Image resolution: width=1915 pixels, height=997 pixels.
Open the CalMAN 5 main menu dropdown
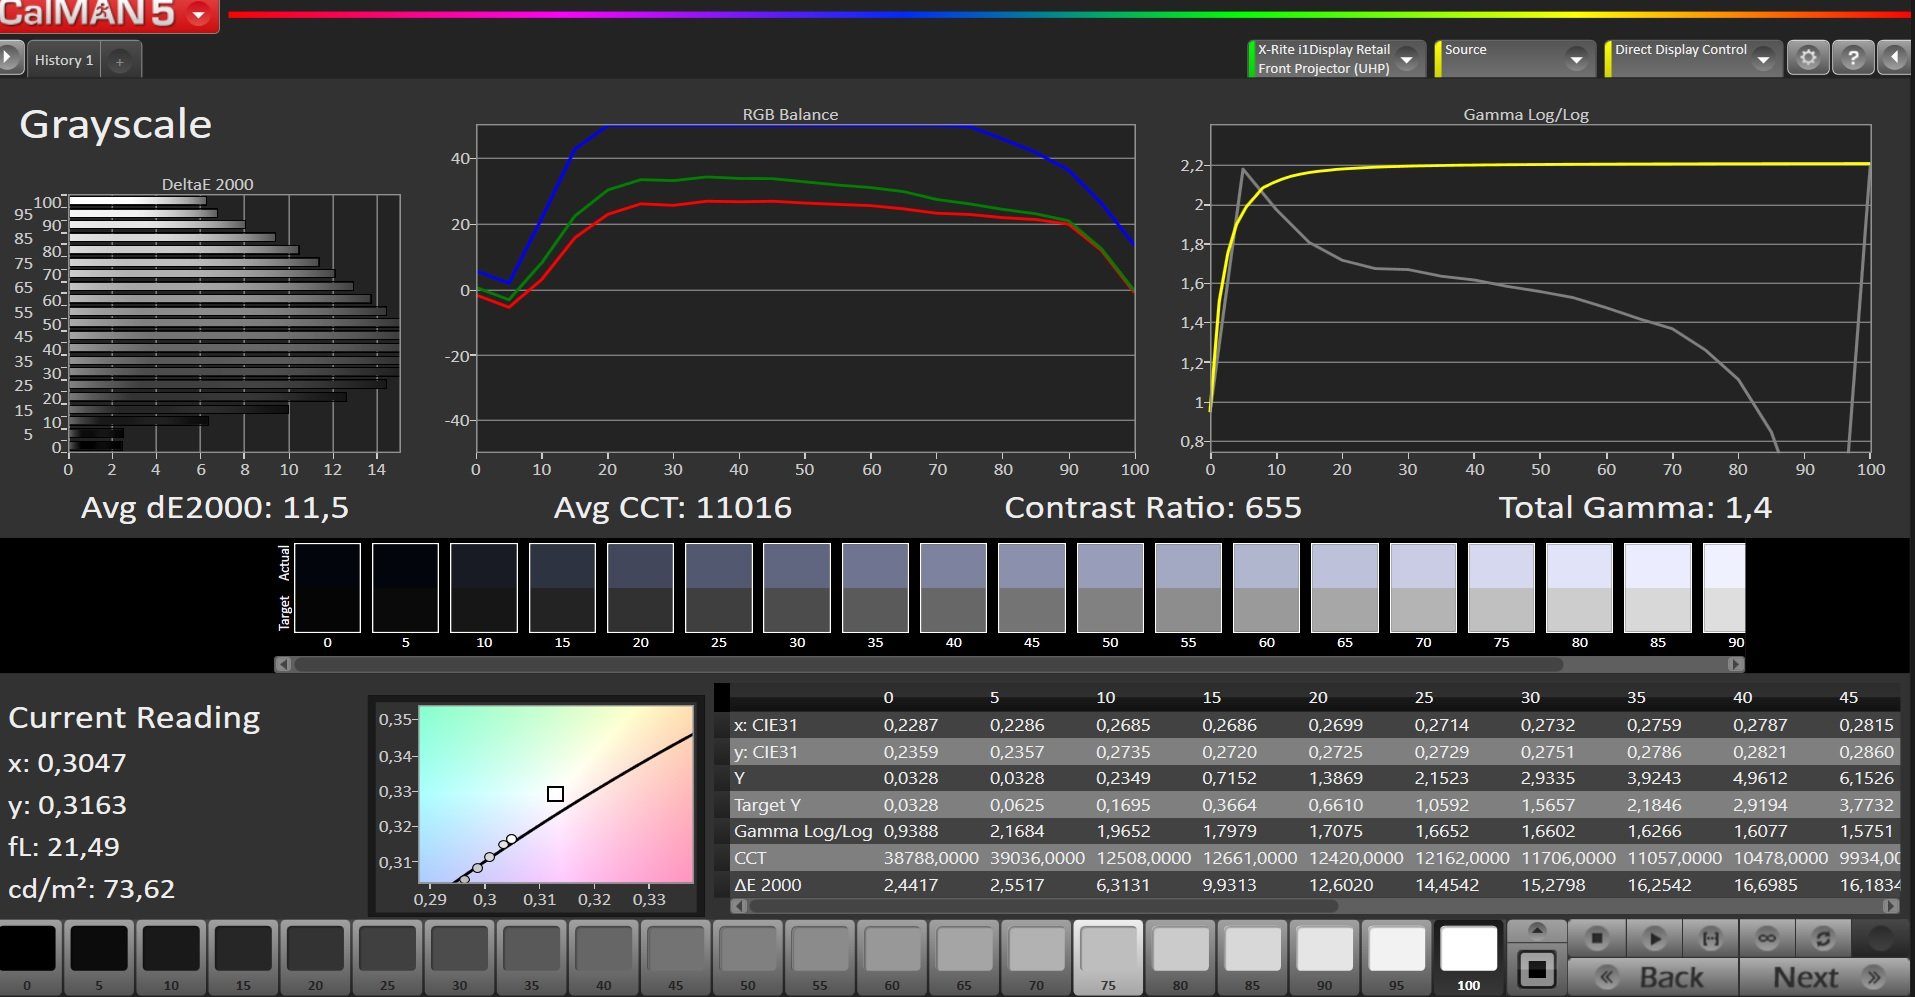tap(199, 14)
